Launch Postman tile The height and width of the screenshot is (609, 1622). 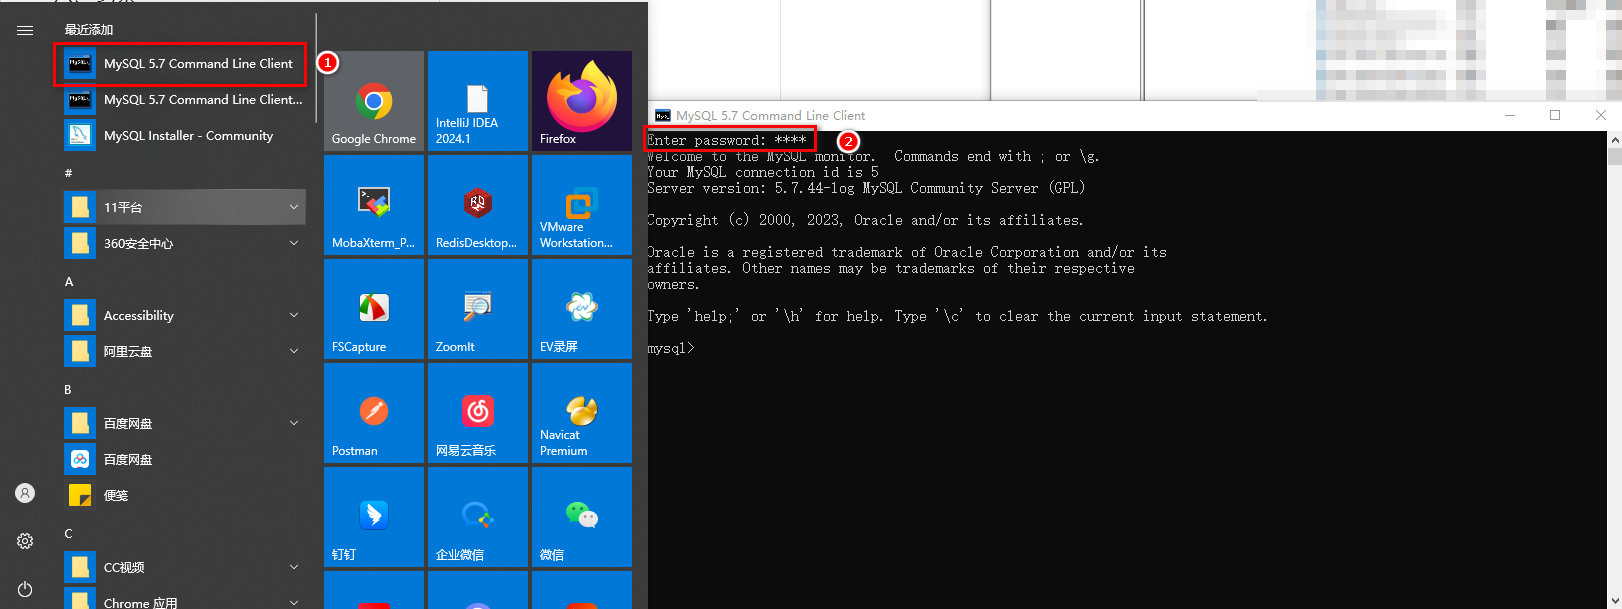[x=374, y=413]
